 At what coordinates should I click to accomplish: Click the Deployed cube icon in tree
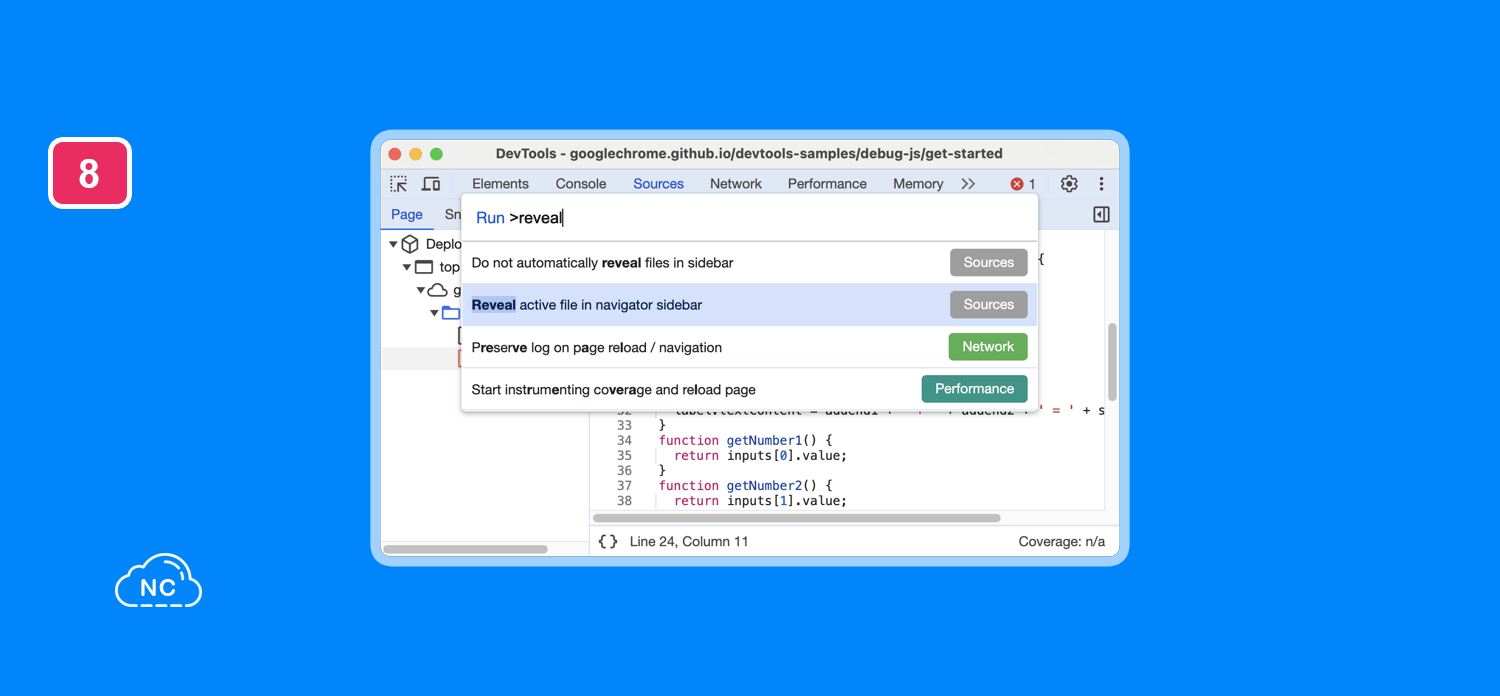[410, 244]
